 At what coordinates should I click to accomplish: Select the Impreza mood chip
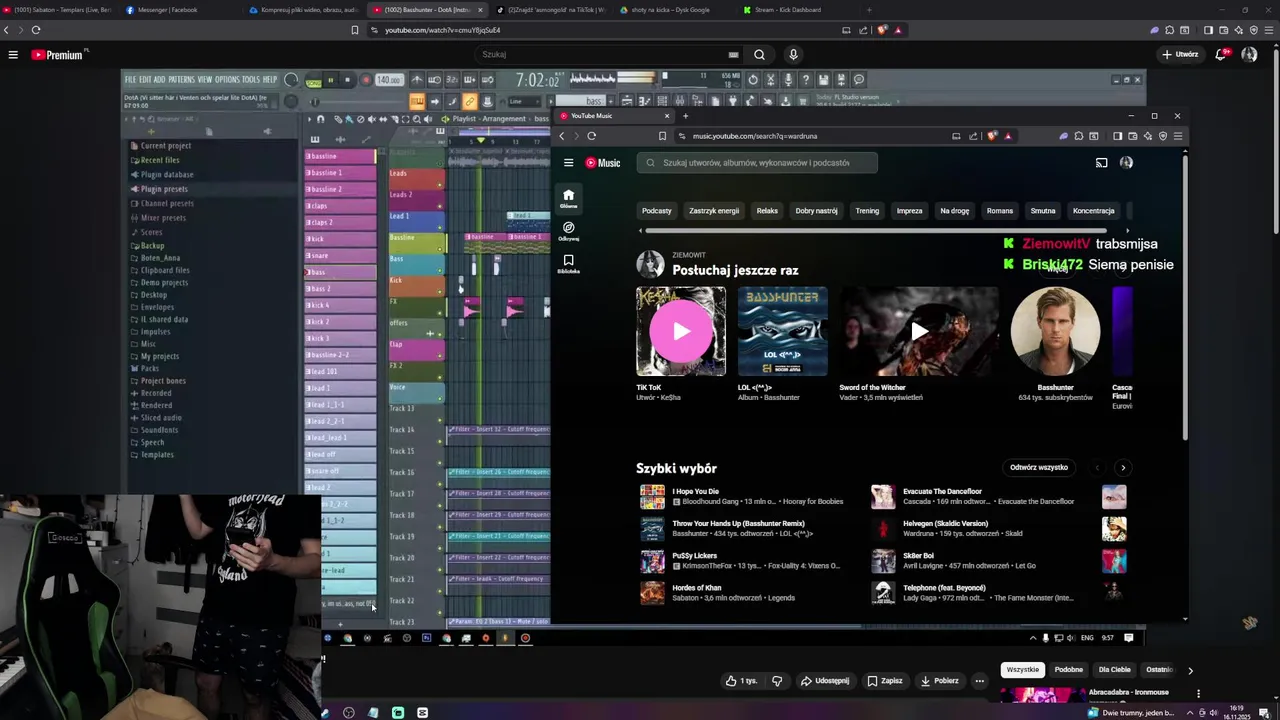point(910,211)
